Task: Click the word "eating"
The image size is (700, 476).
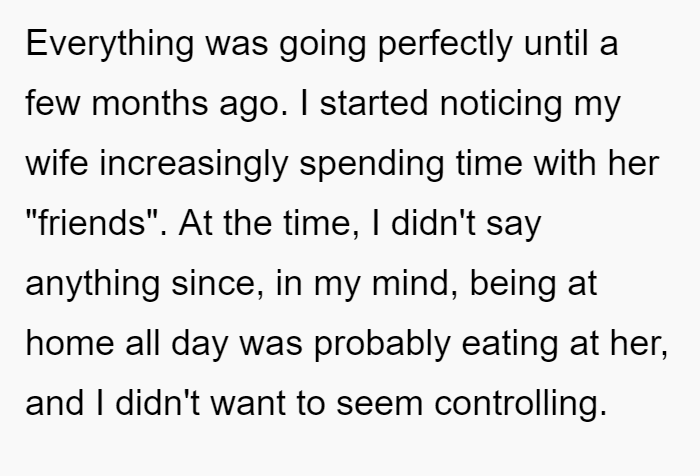Action: [x=509, y=344]
